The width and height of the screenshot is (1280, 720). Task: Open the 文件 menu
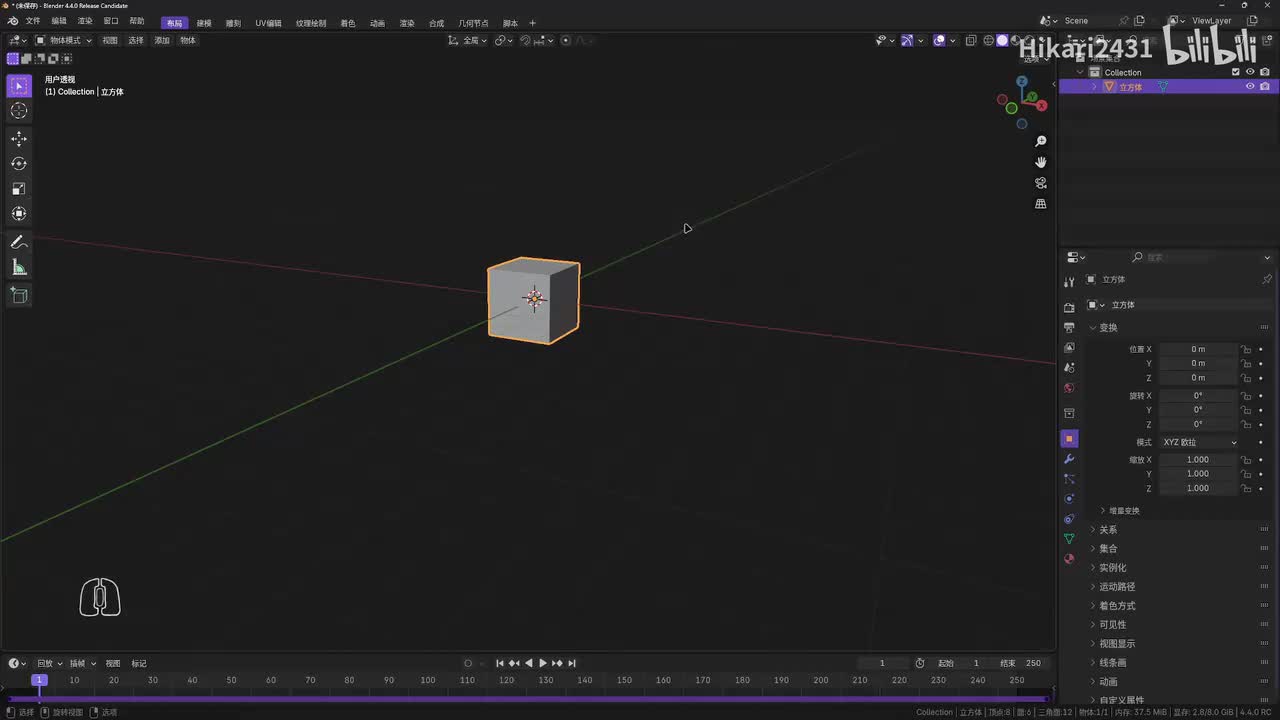tap(33, 21)
